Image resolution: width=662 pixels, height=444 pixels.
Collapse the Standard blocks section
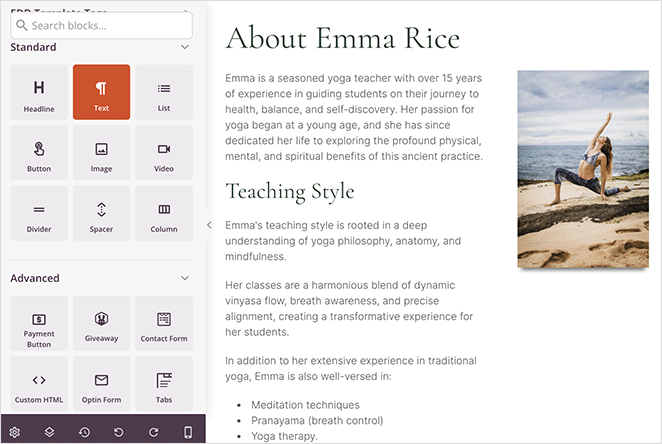(x=185, y=47)
